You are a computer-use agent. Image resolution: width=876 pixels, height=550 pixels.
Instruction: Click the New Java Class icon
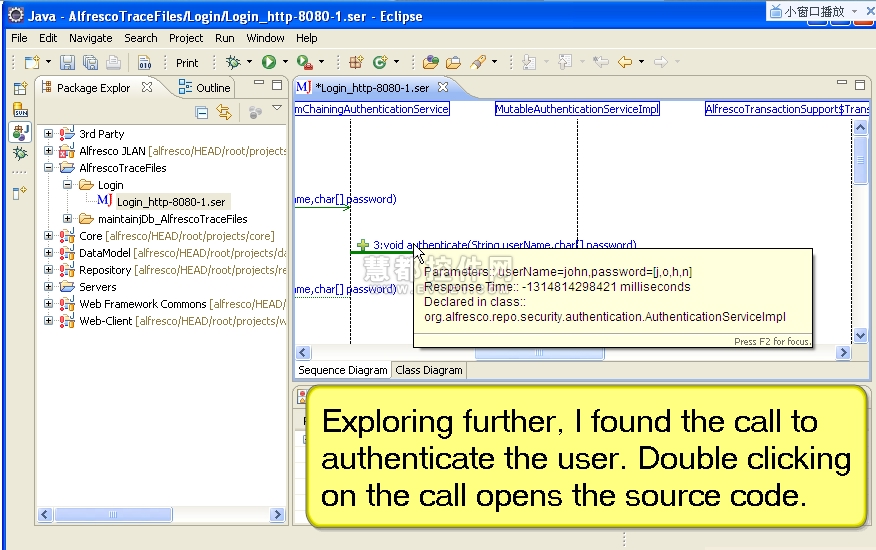380,62
